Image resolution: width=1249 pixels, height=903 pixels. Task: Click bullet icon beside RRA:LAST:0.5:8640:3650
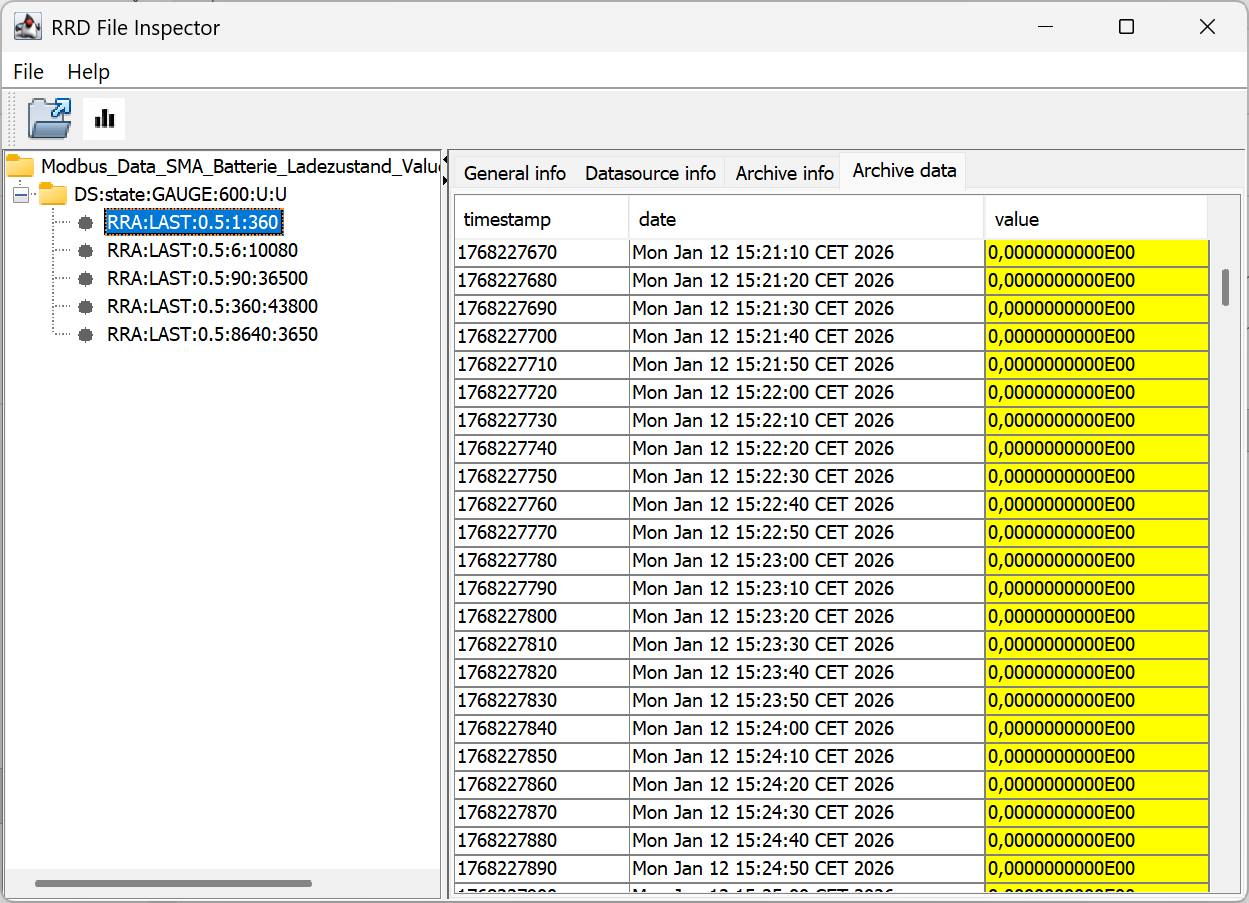coord(86,334)
